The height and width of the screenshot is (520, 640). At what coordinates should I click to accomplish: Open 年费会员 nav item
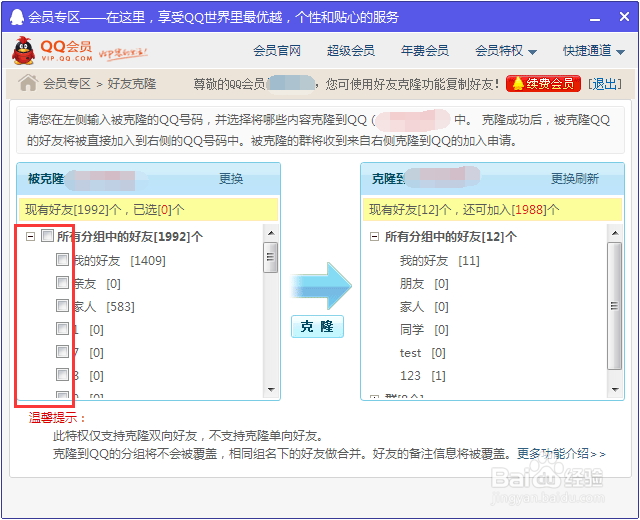click(424, 51)
